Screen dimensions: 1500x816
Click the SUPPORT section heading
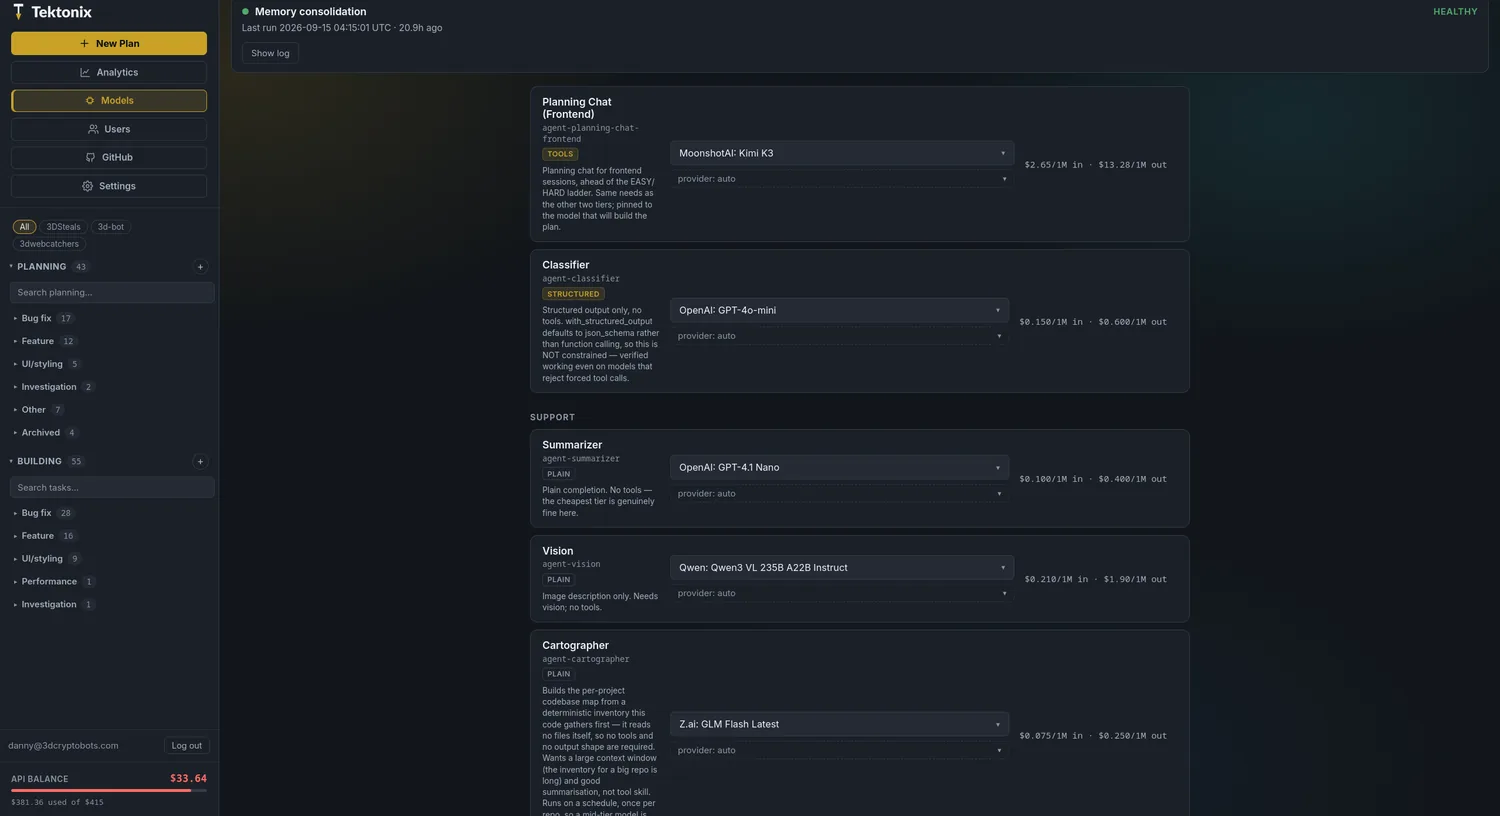(x=552, y=418)
